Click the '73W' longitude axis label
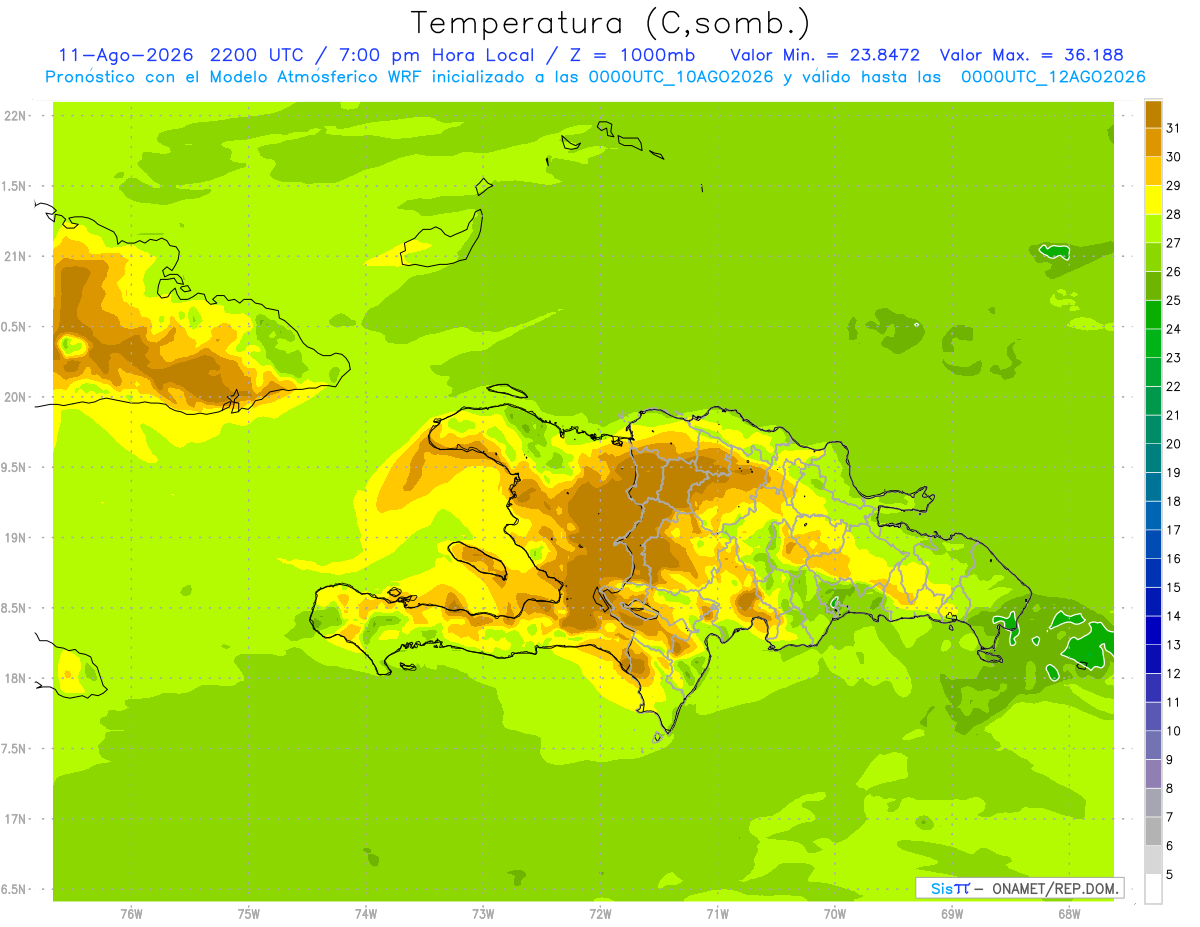The image size is (1200, 927). 483,913
